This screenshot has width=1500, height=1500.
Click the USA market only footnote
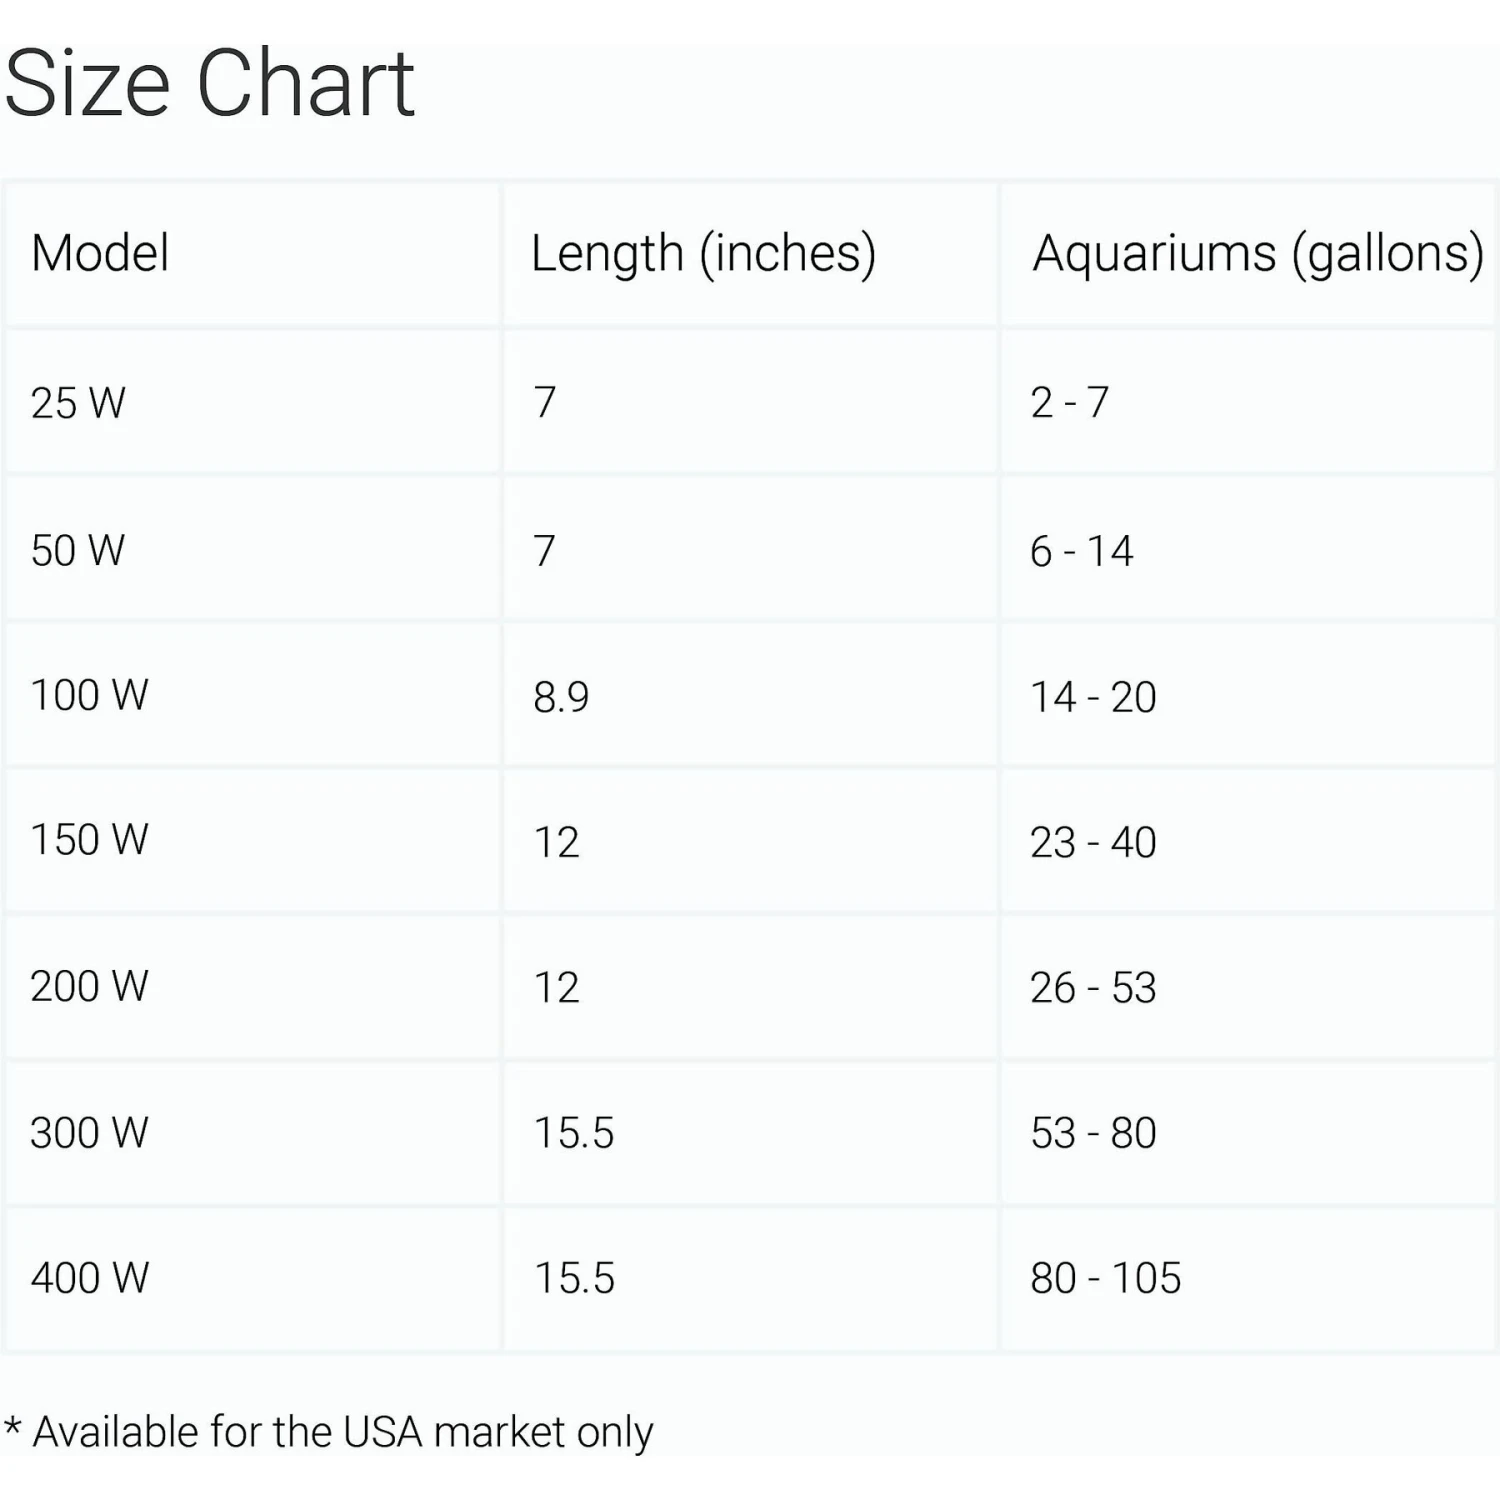click(x=330, y=1432)
